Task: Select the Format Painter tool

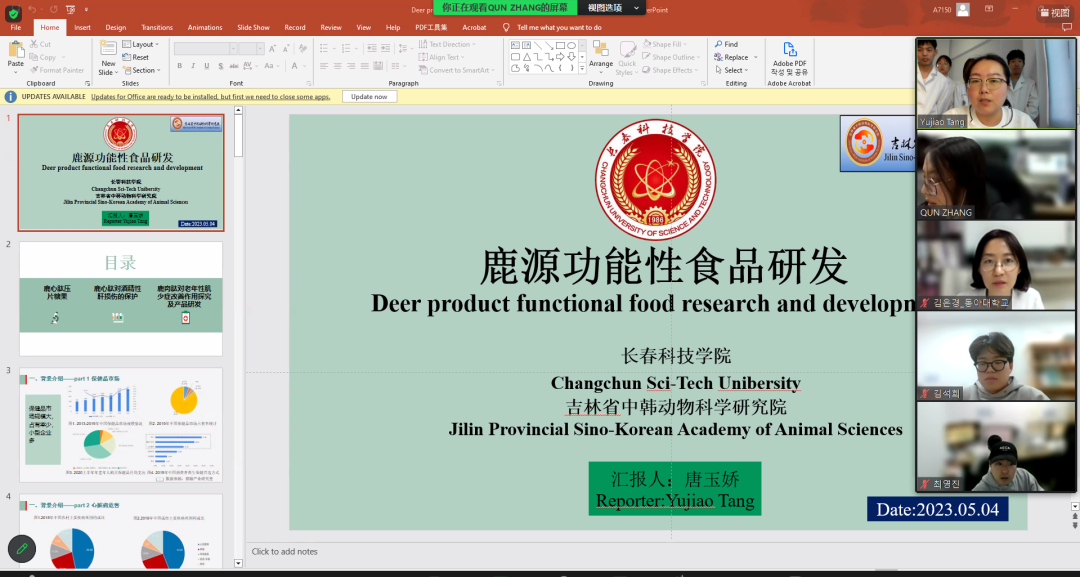Action: point(58,70)
